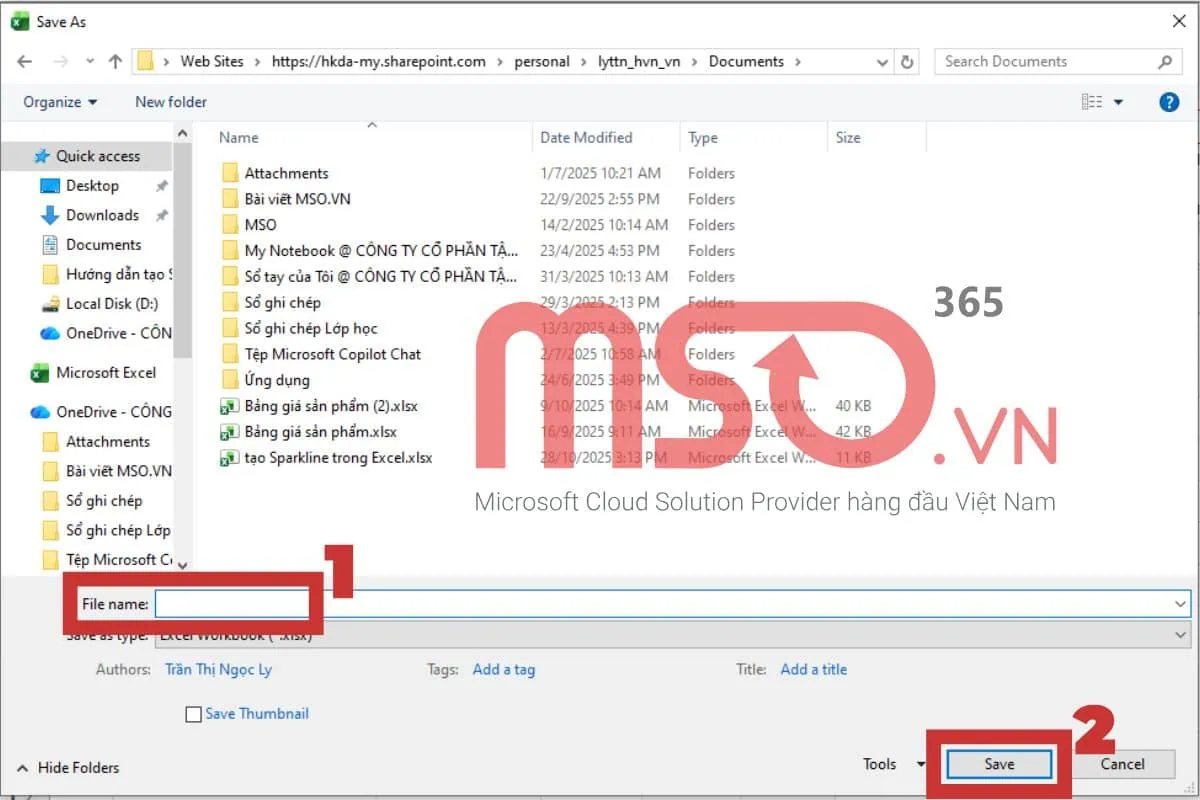Viewport: 1200px width, 800px height.
Task: Sort files by Name column header
Action: (239, 138)
